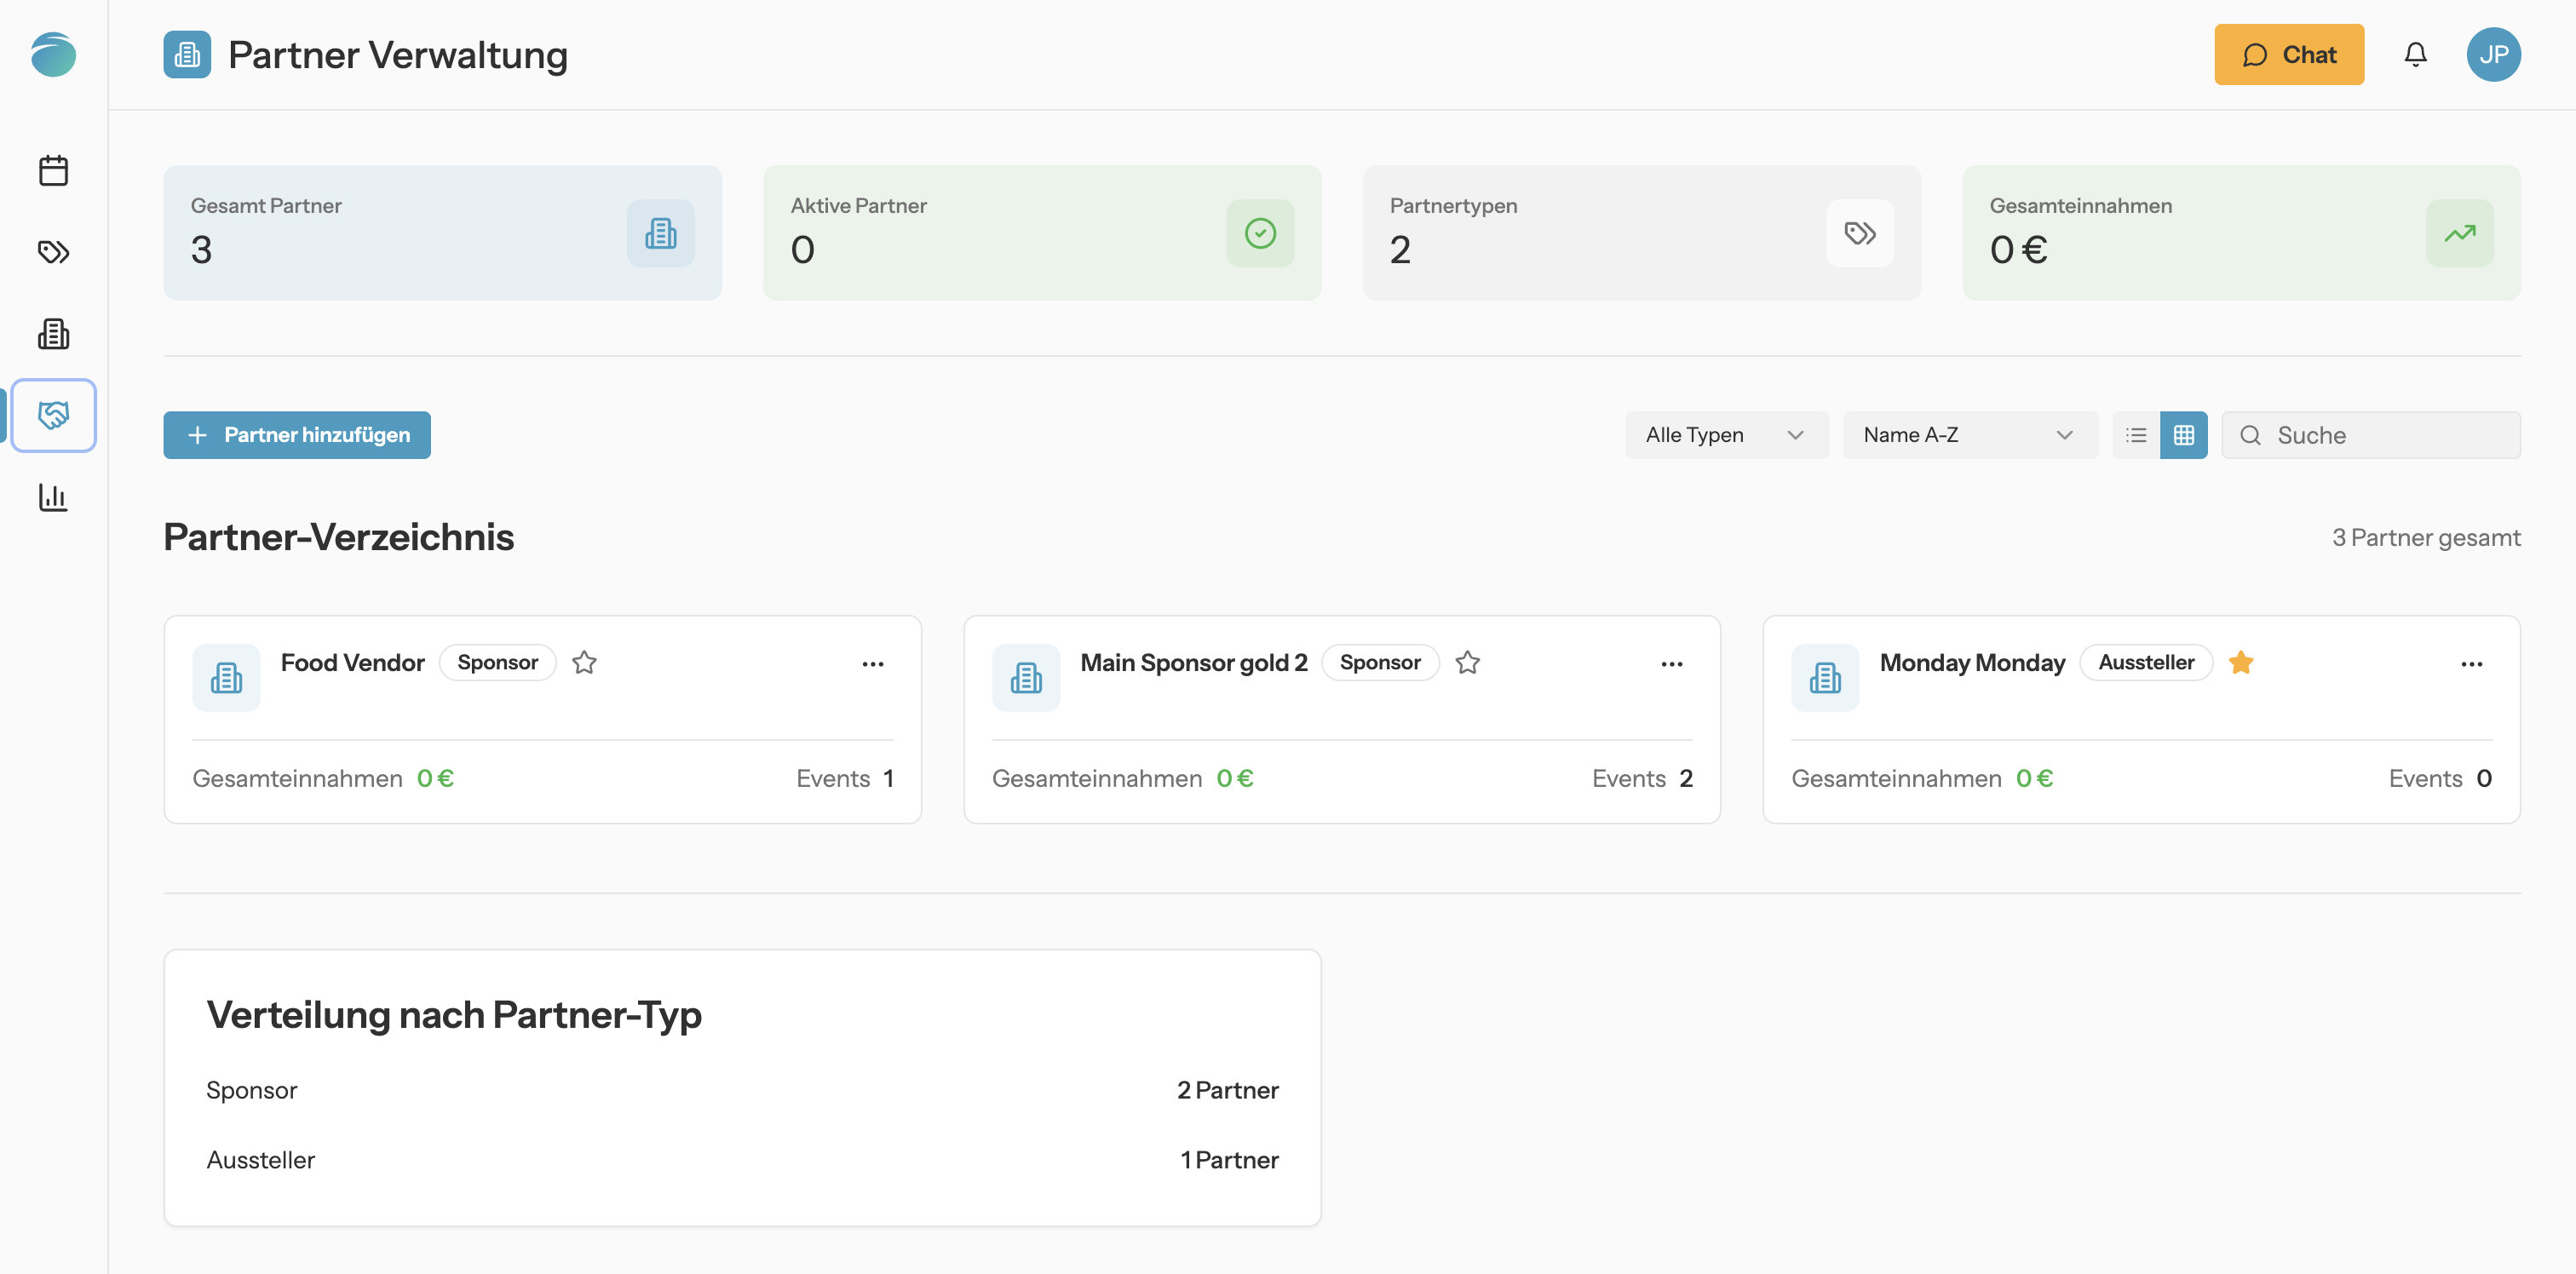
Task: Click '3 Partner gesamt' text
Action: 2426,538
